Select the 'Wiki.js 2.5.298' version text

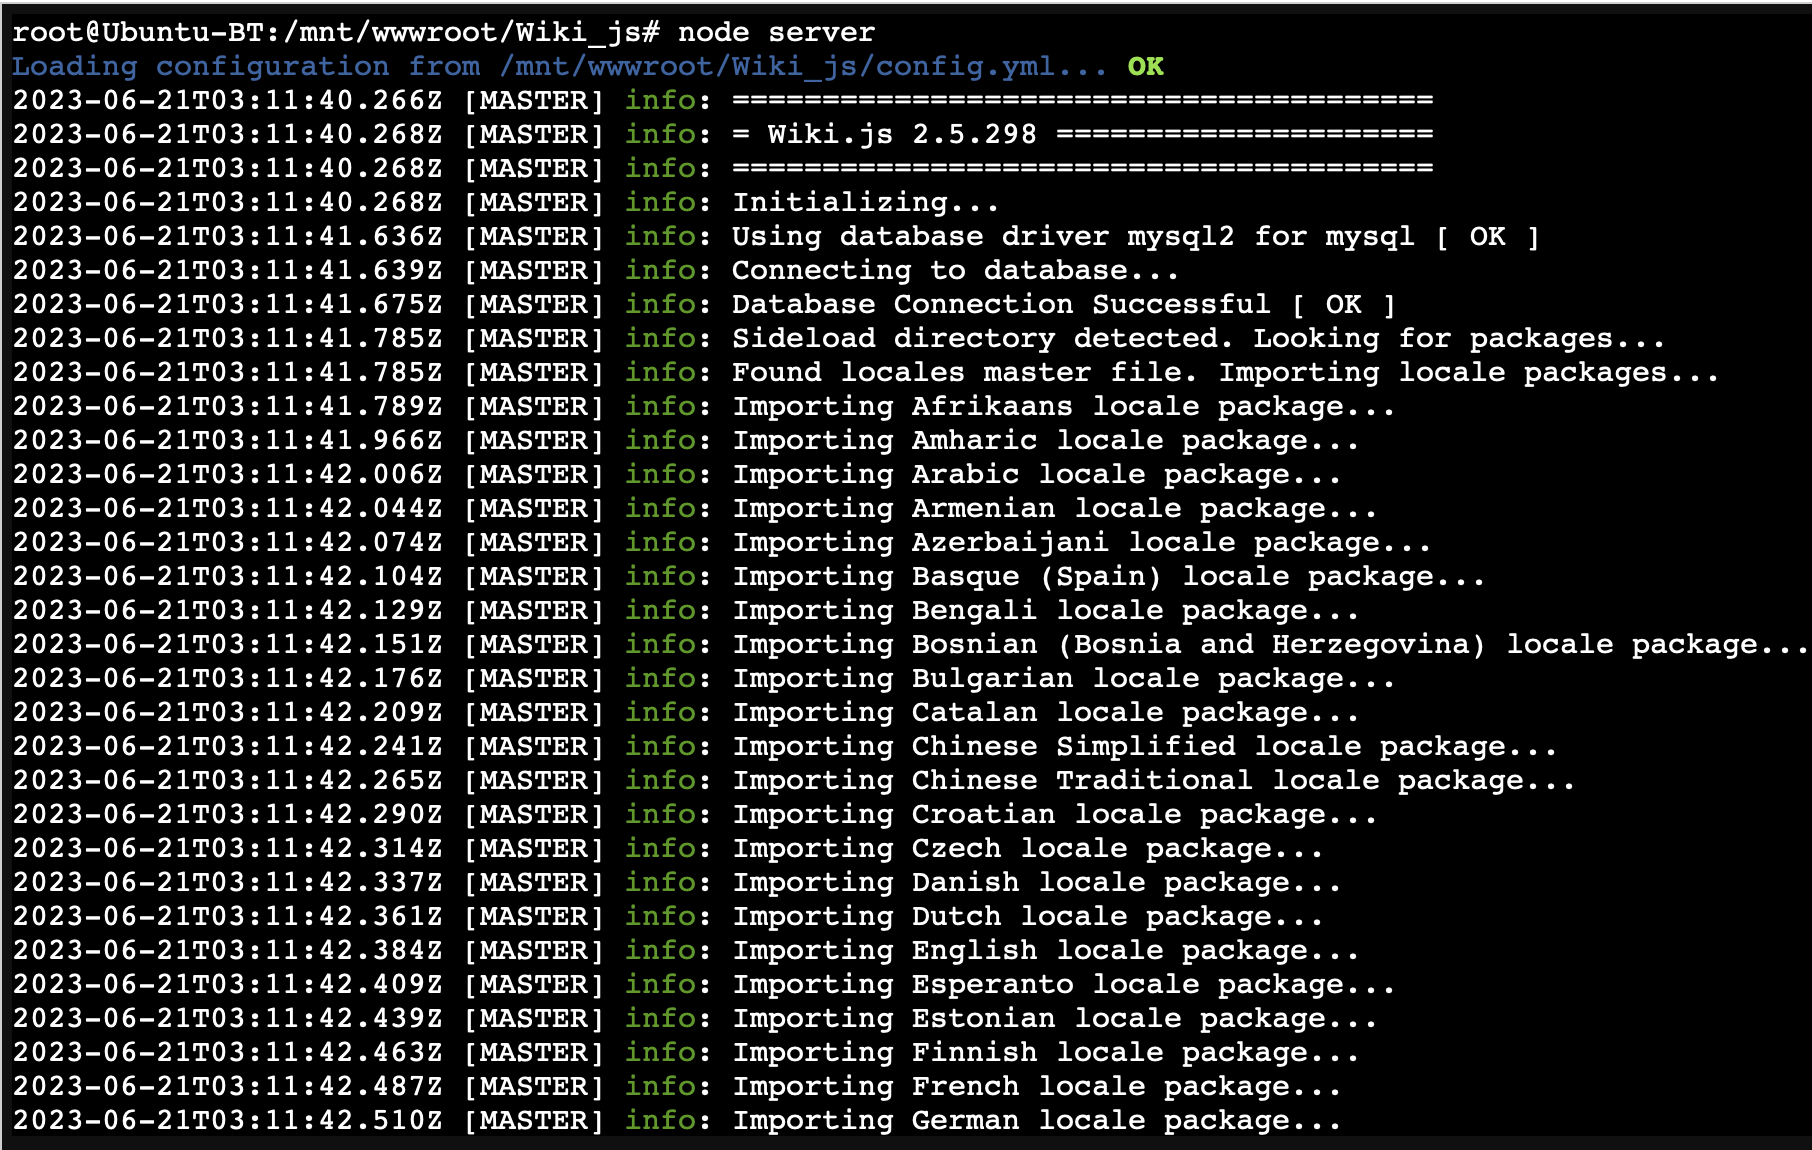click(x=902, y=134)
